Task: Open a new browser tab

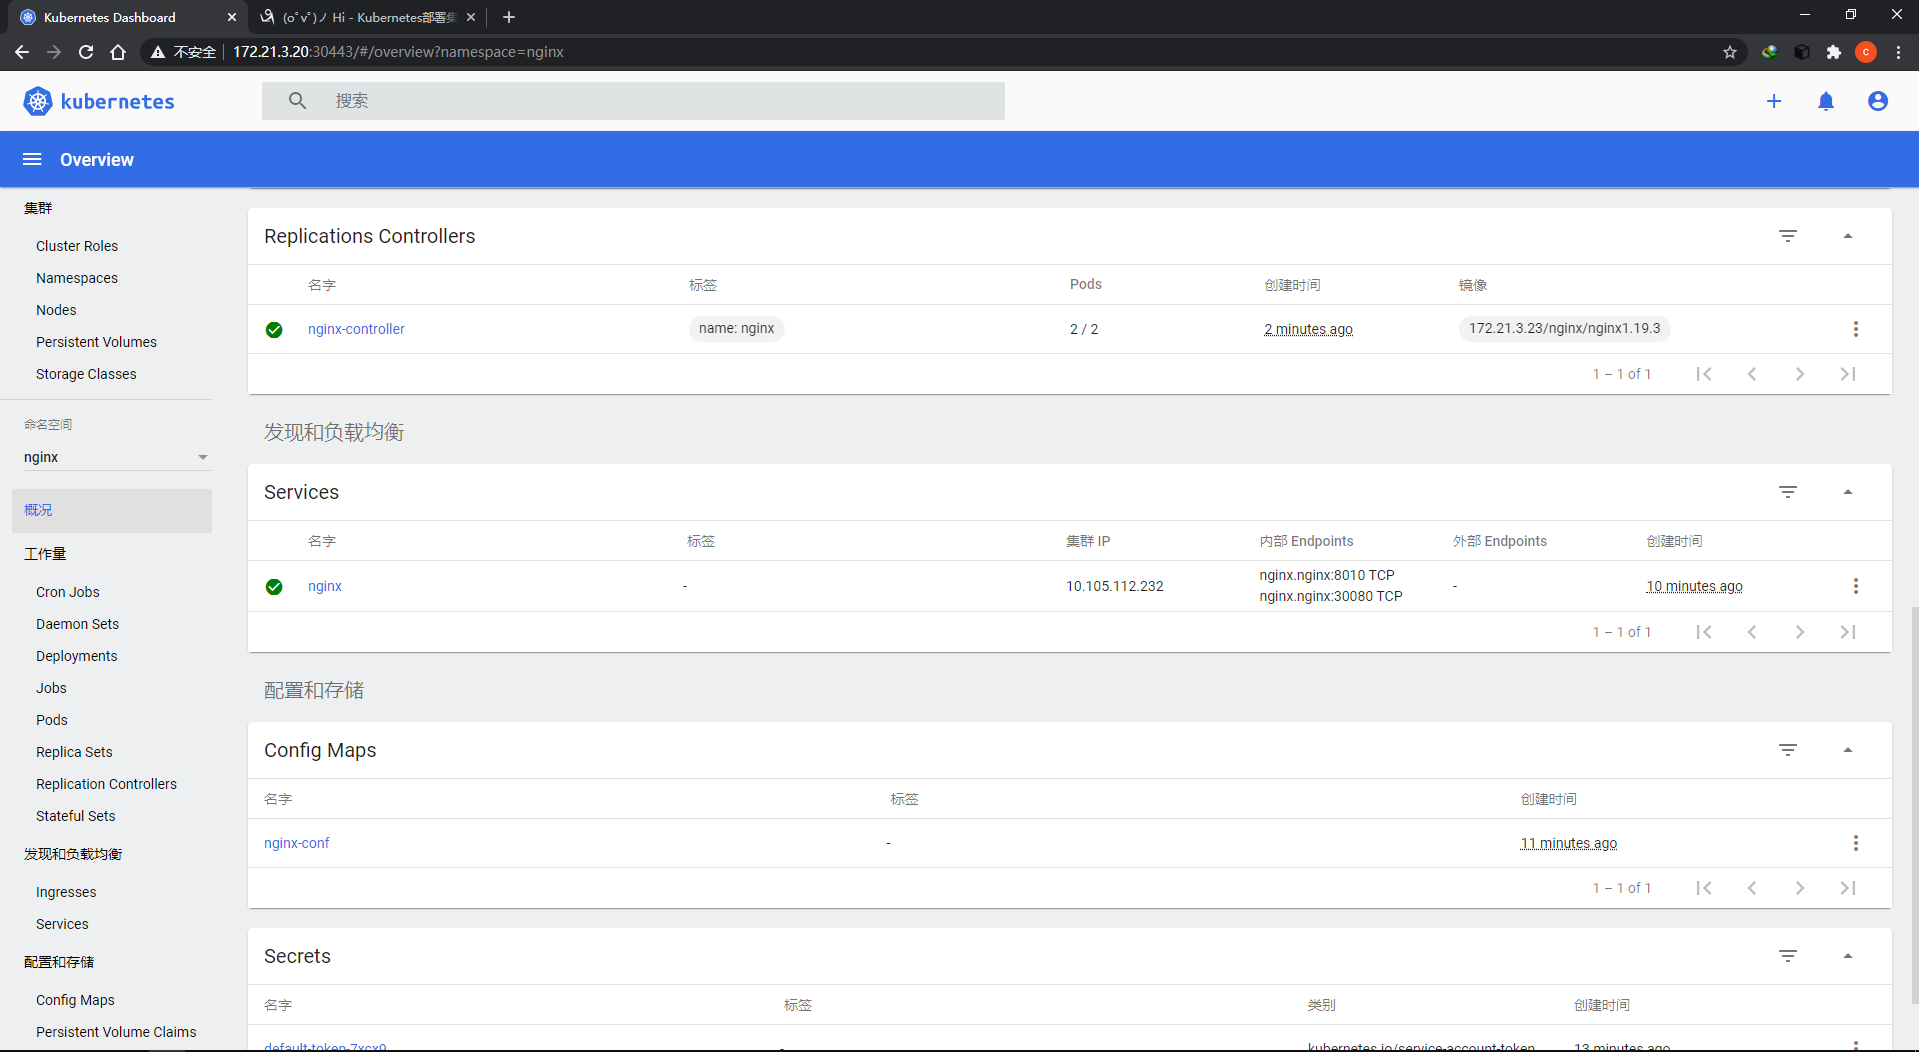Action: (509, 17)
